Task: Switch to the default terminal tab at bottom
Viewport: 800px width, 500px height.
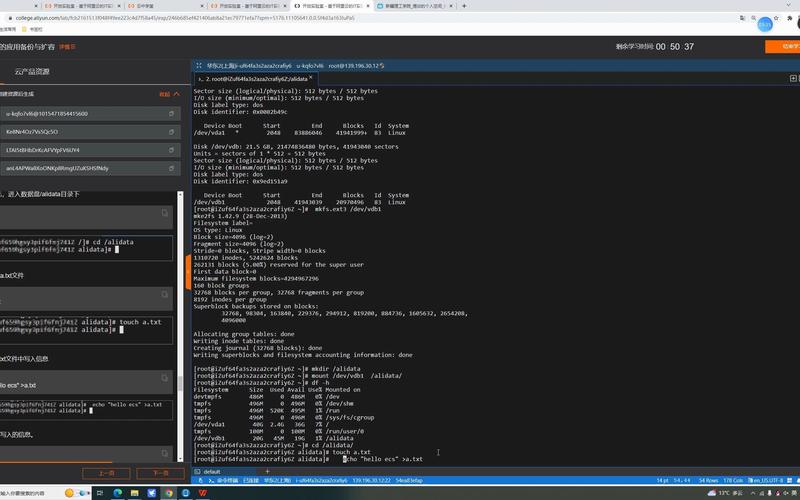Action: pos(211,471)
